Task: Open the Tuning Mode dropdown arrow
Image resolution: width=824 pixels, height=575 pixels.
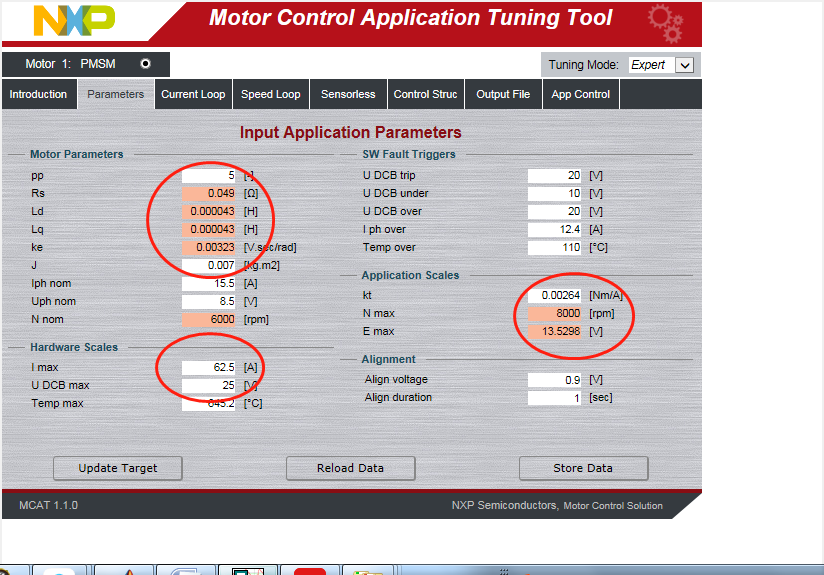Action: (684, 65)
